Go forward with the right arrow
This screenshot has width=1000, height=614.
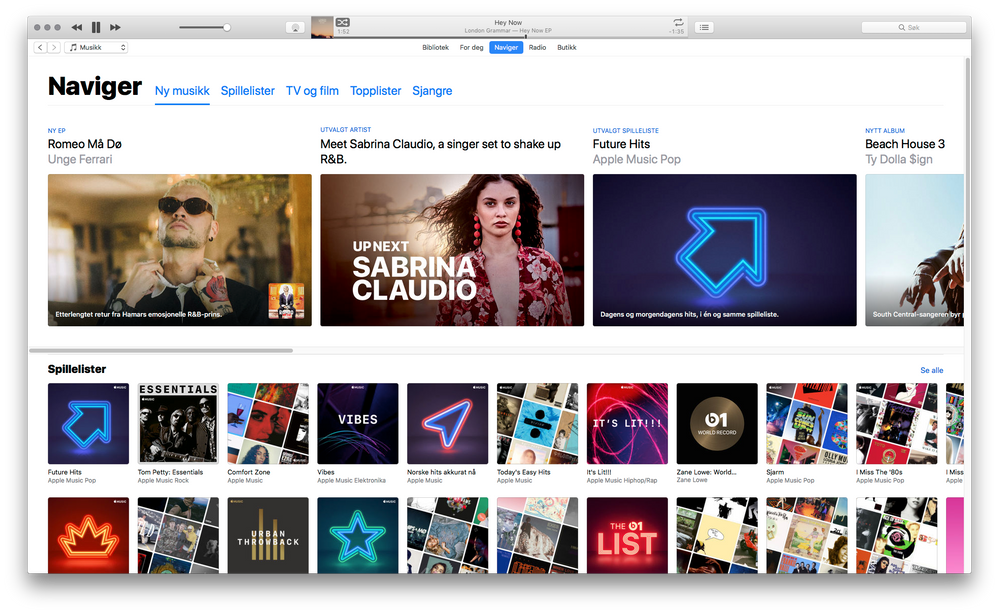click(x=54, y=47)
